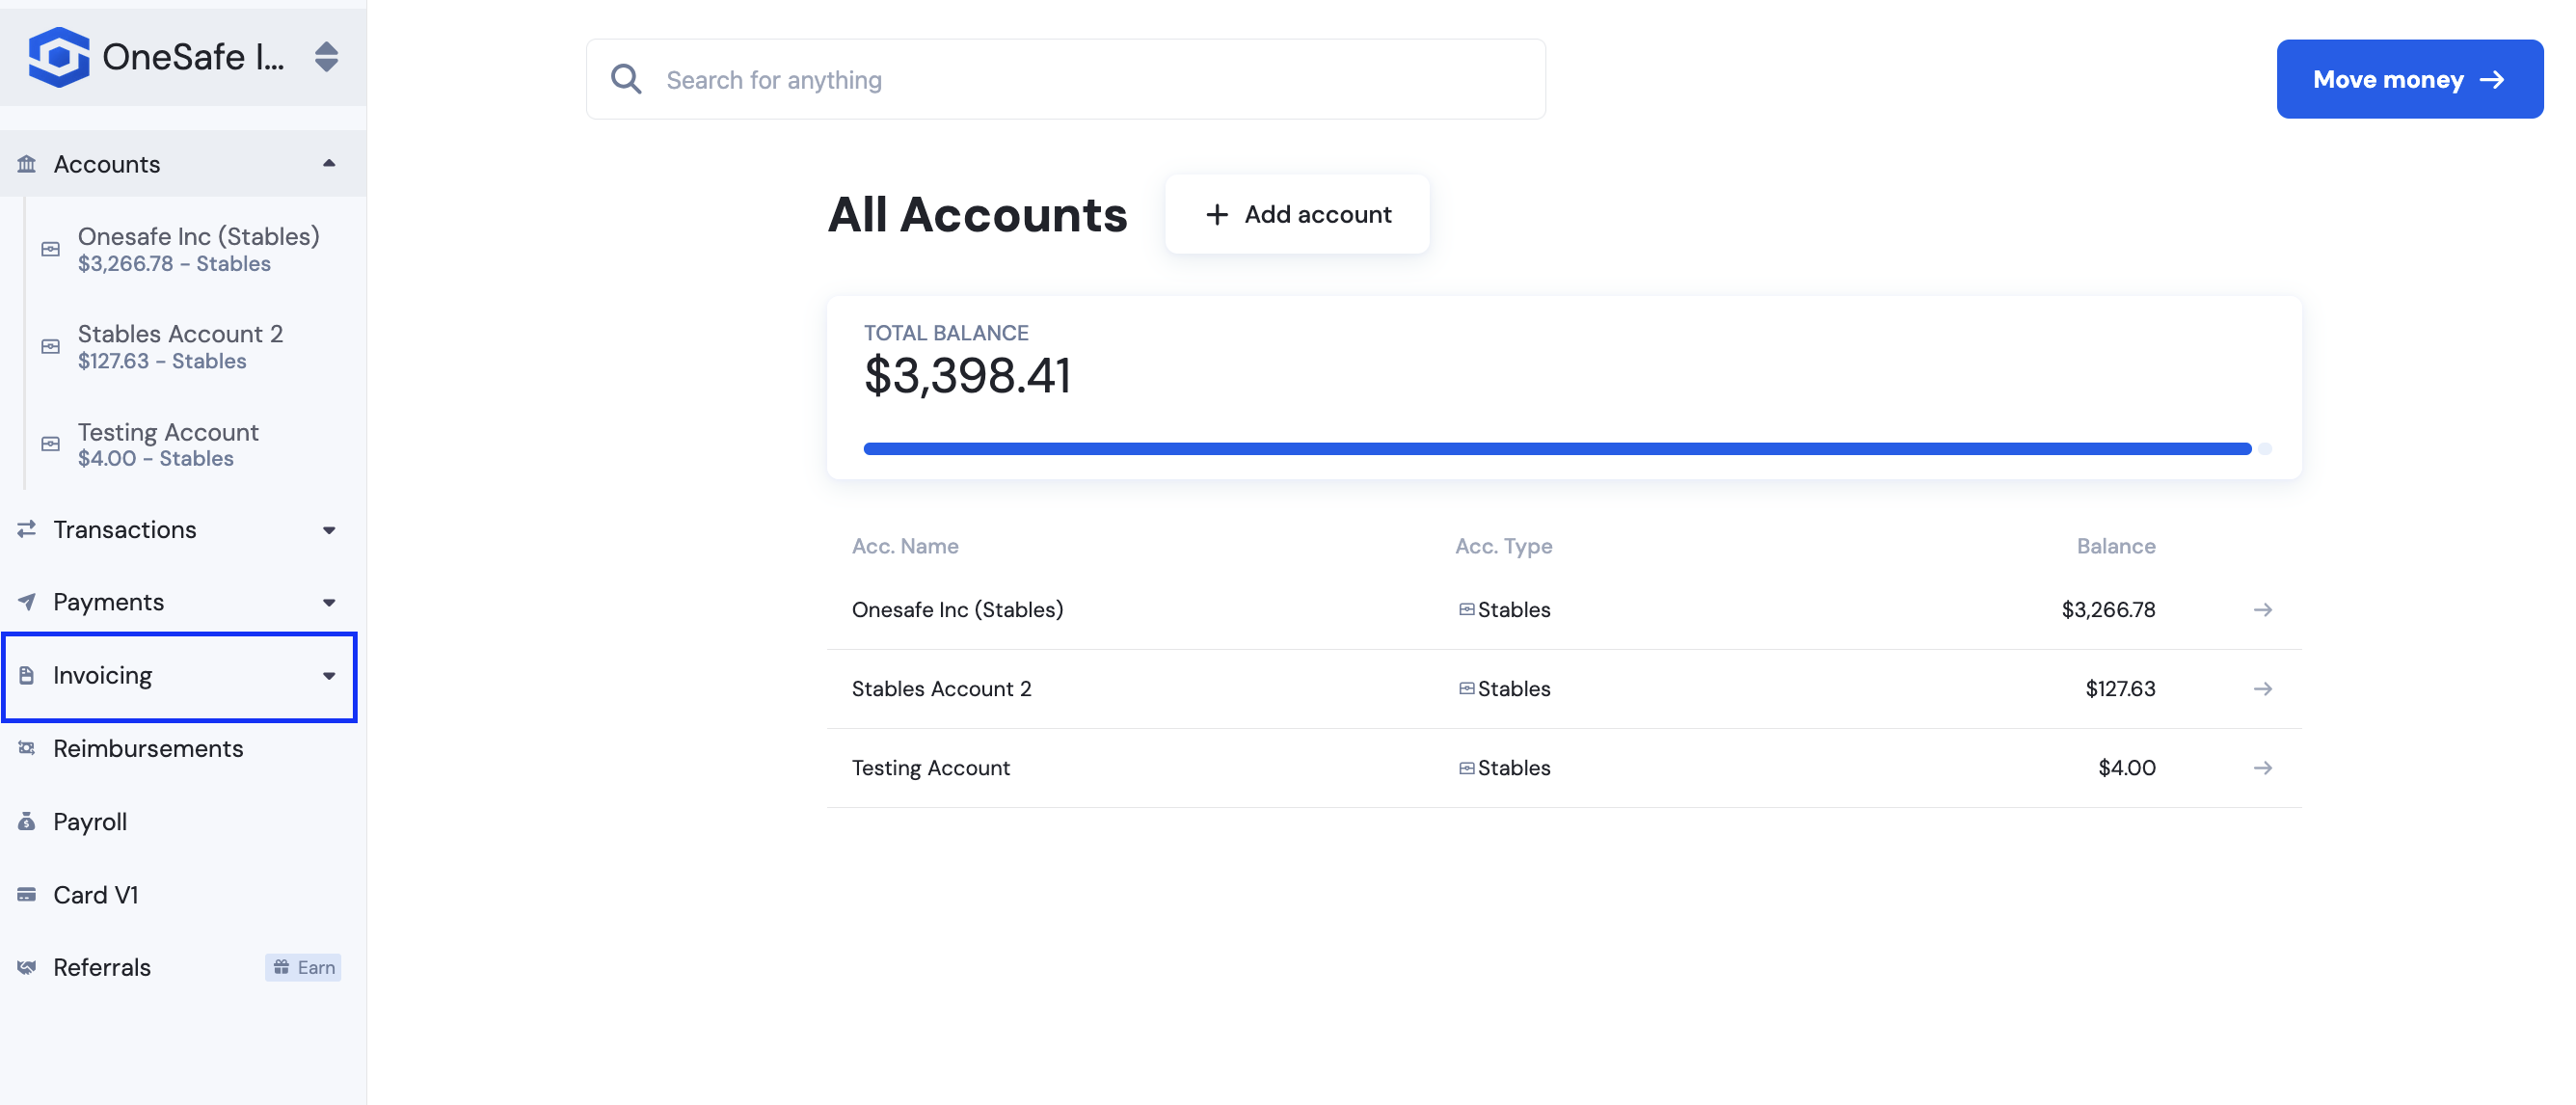This screenshot has height=1105, width=2576.
Task: Focus the Search for anything field
Action: coord(1065,79)
